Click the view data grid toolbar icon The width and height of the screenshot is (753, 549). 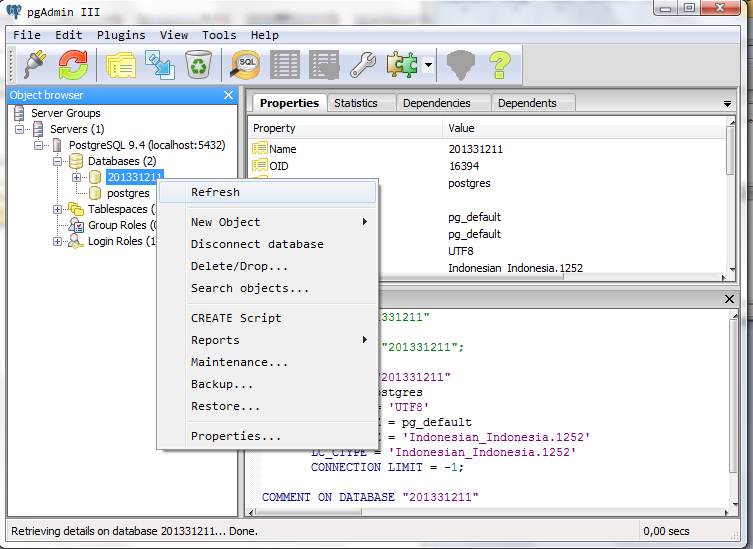click(x=285, y=64)
